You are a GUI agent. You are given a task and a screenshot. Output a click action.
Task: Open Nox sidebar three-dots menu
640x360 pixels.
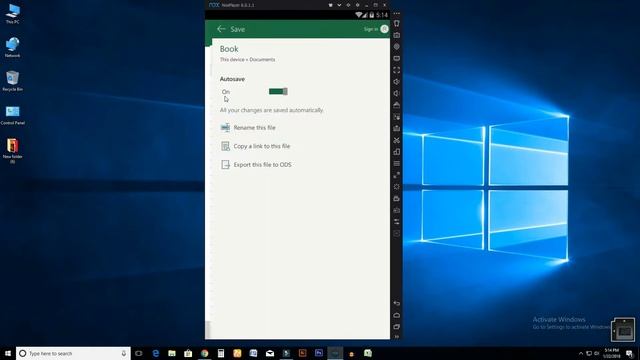[x=397, y=13]
